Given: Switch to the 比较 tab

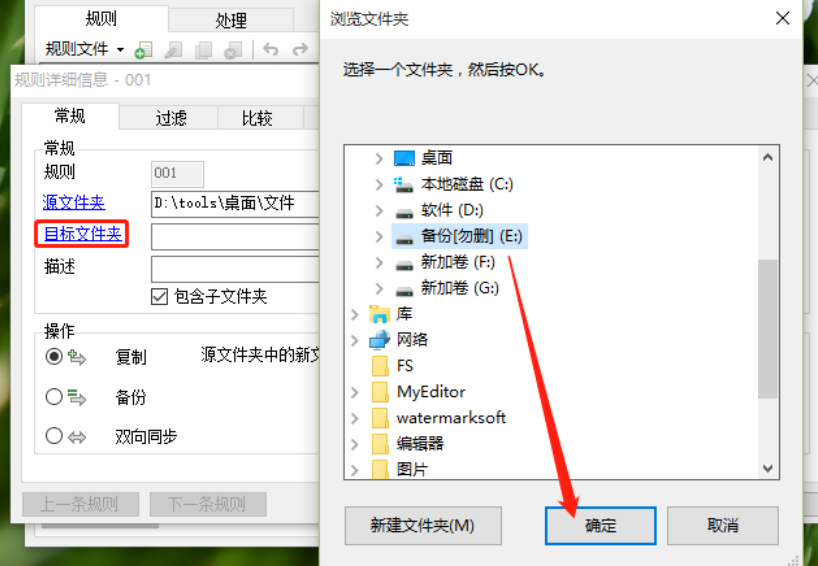Looking at the screenshot, I should [x=257, y=118].
